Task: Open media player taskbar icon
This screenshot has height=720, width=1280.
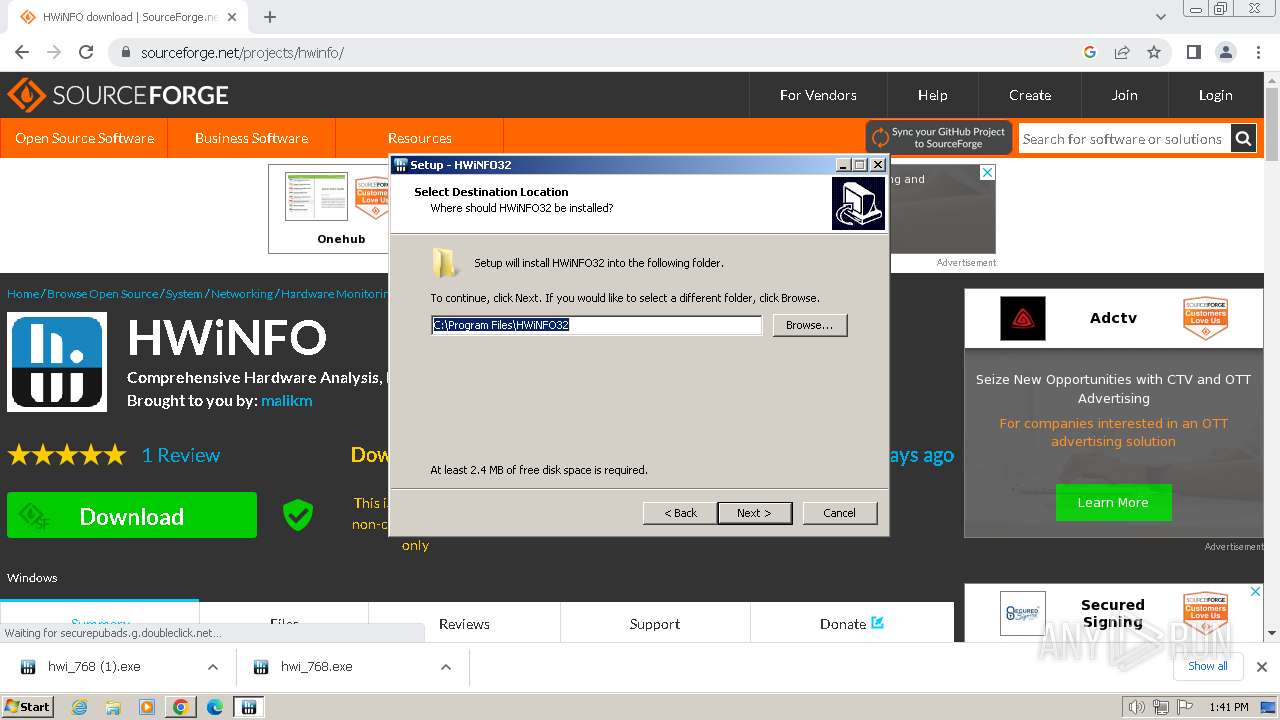Action: tap(147, 707)
